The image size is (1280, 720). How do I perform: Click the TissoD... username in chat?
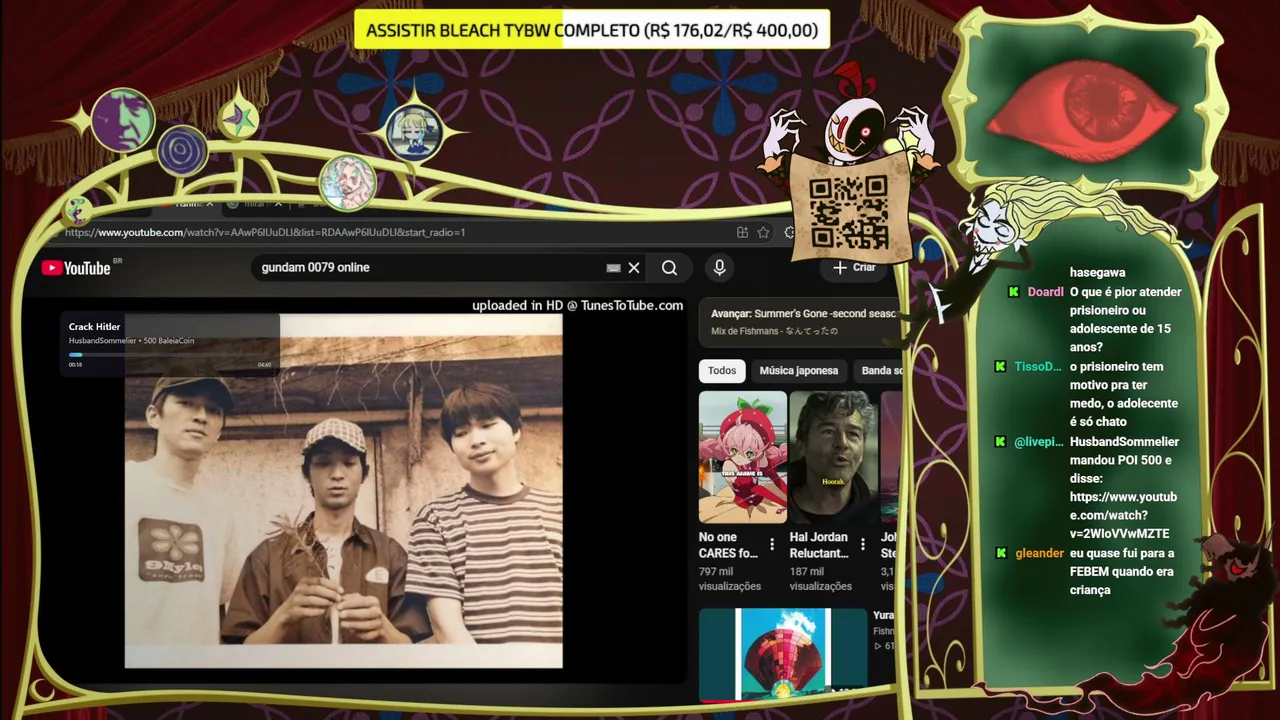tap(1038, 367)
